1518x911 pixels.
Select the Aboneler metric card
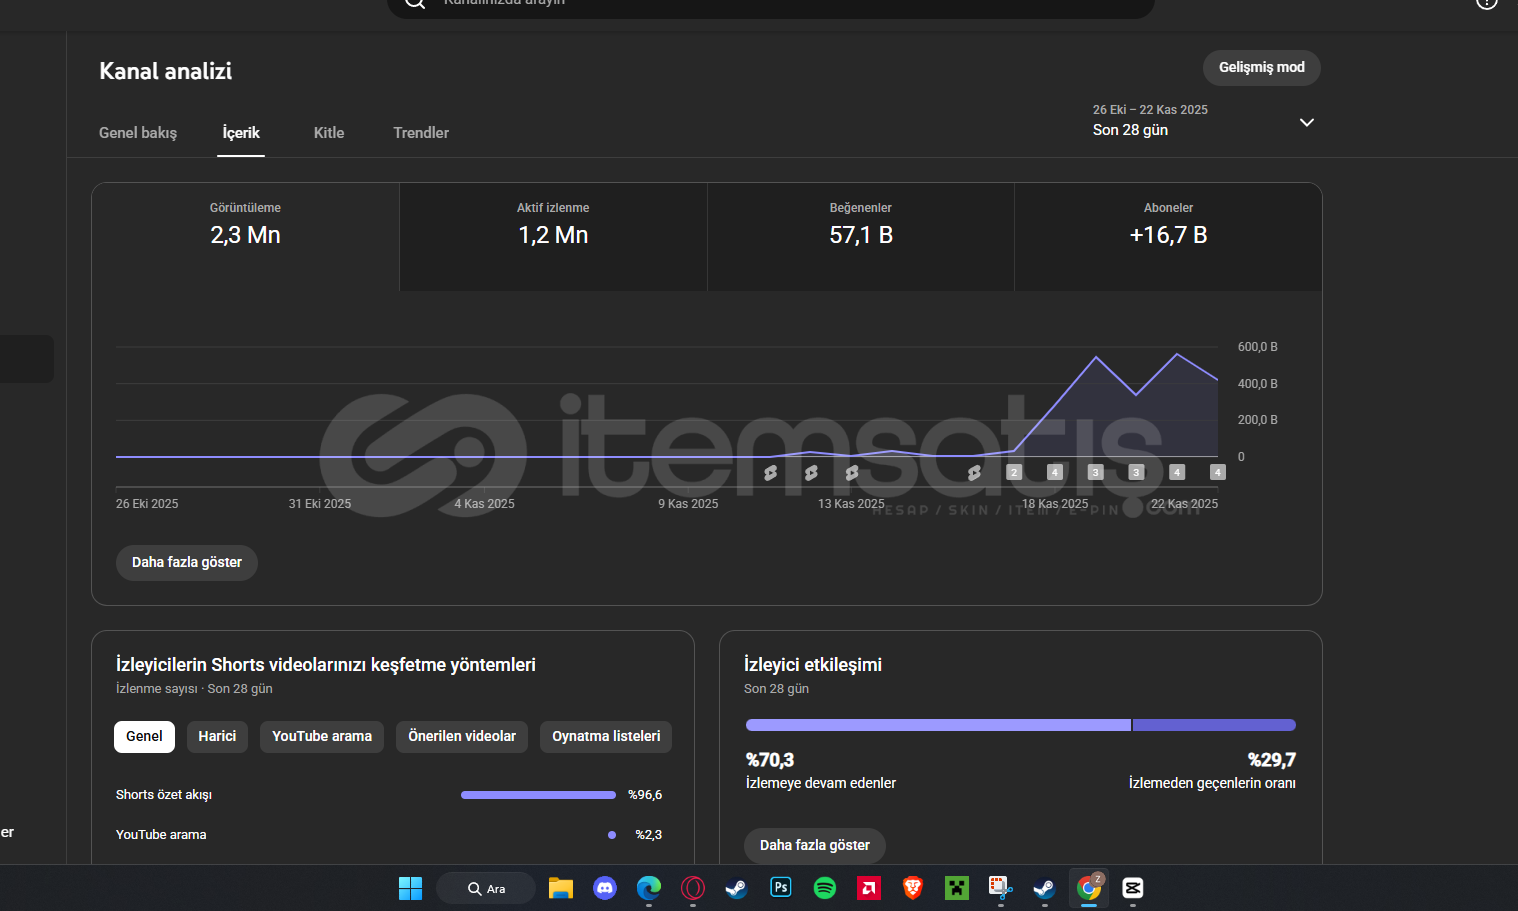tap(1168, 236)
